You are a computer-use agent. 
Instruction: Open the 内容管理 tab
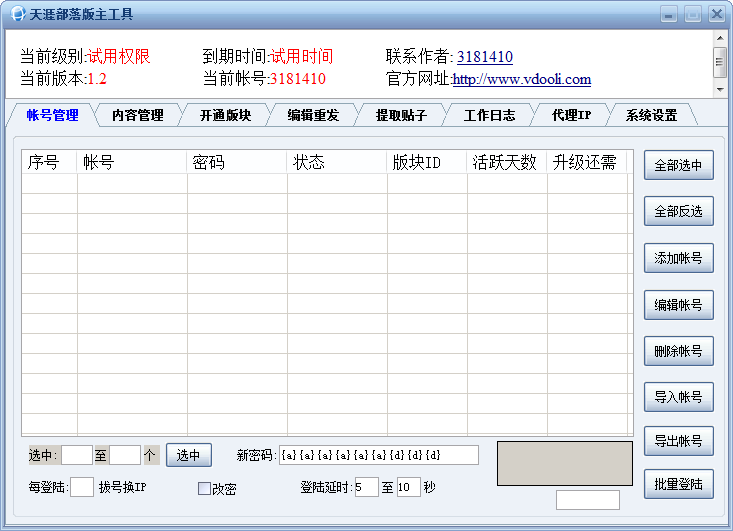tap(138, 115)
